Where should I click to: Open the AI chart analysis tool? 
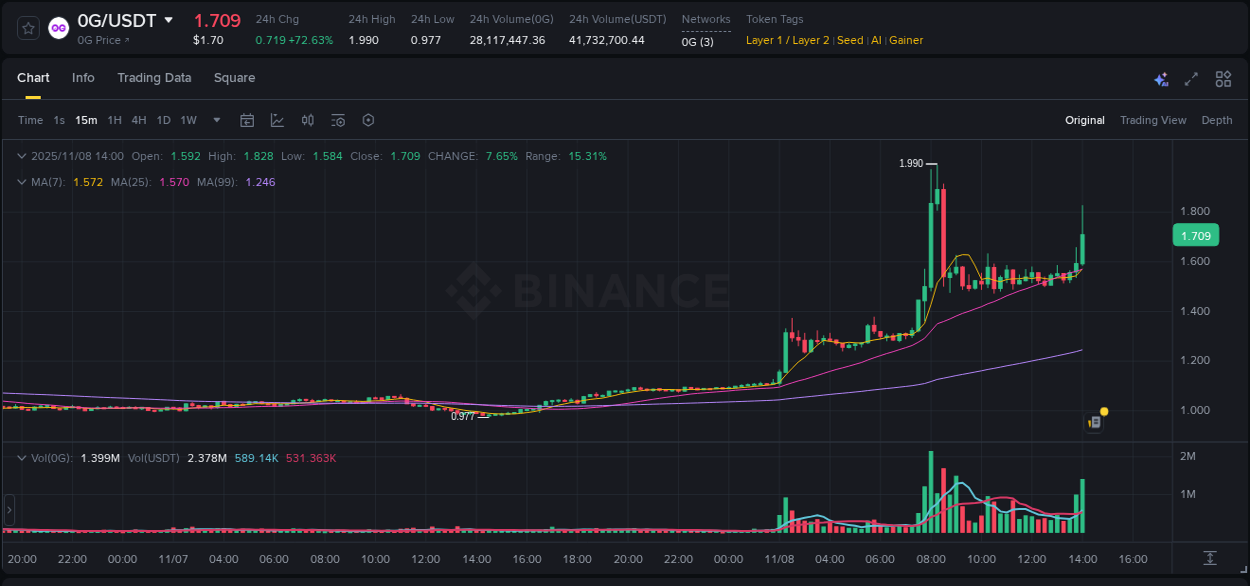pyautogui.click(x=1161, y=78)
